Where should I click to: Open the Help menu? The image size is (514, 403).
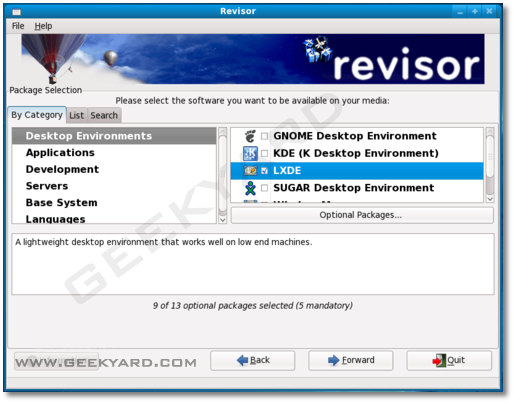[43, 26]
